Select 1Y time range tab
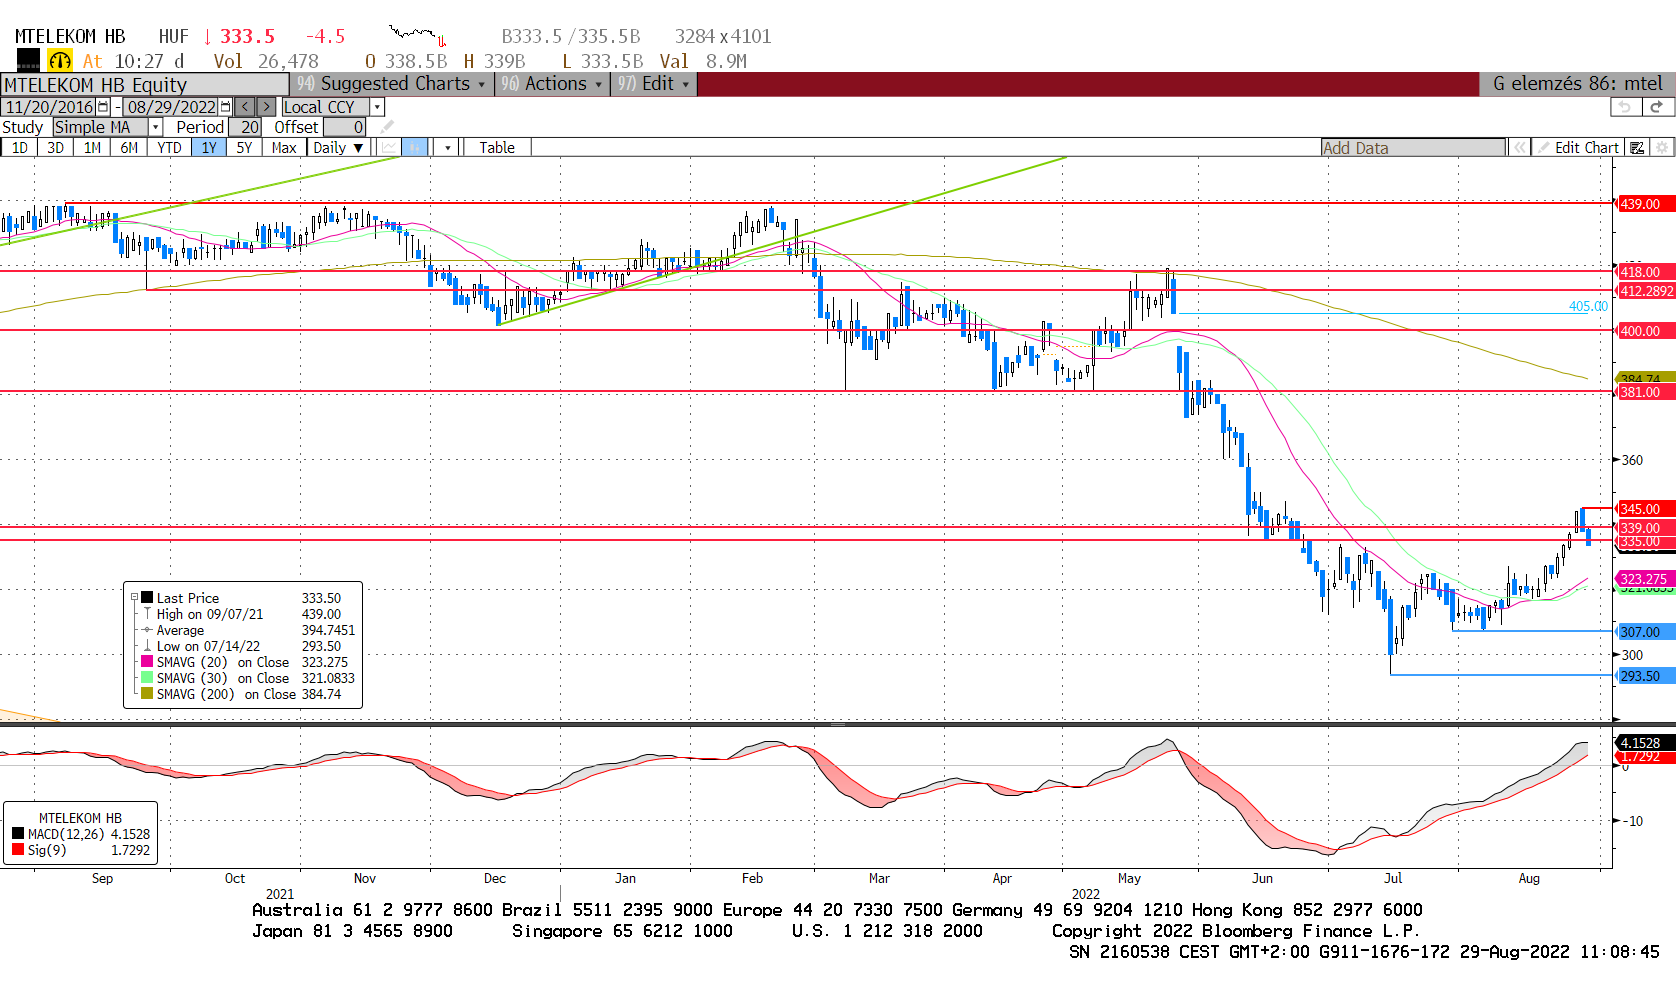1676x995 pixels. tap(209, 148)
